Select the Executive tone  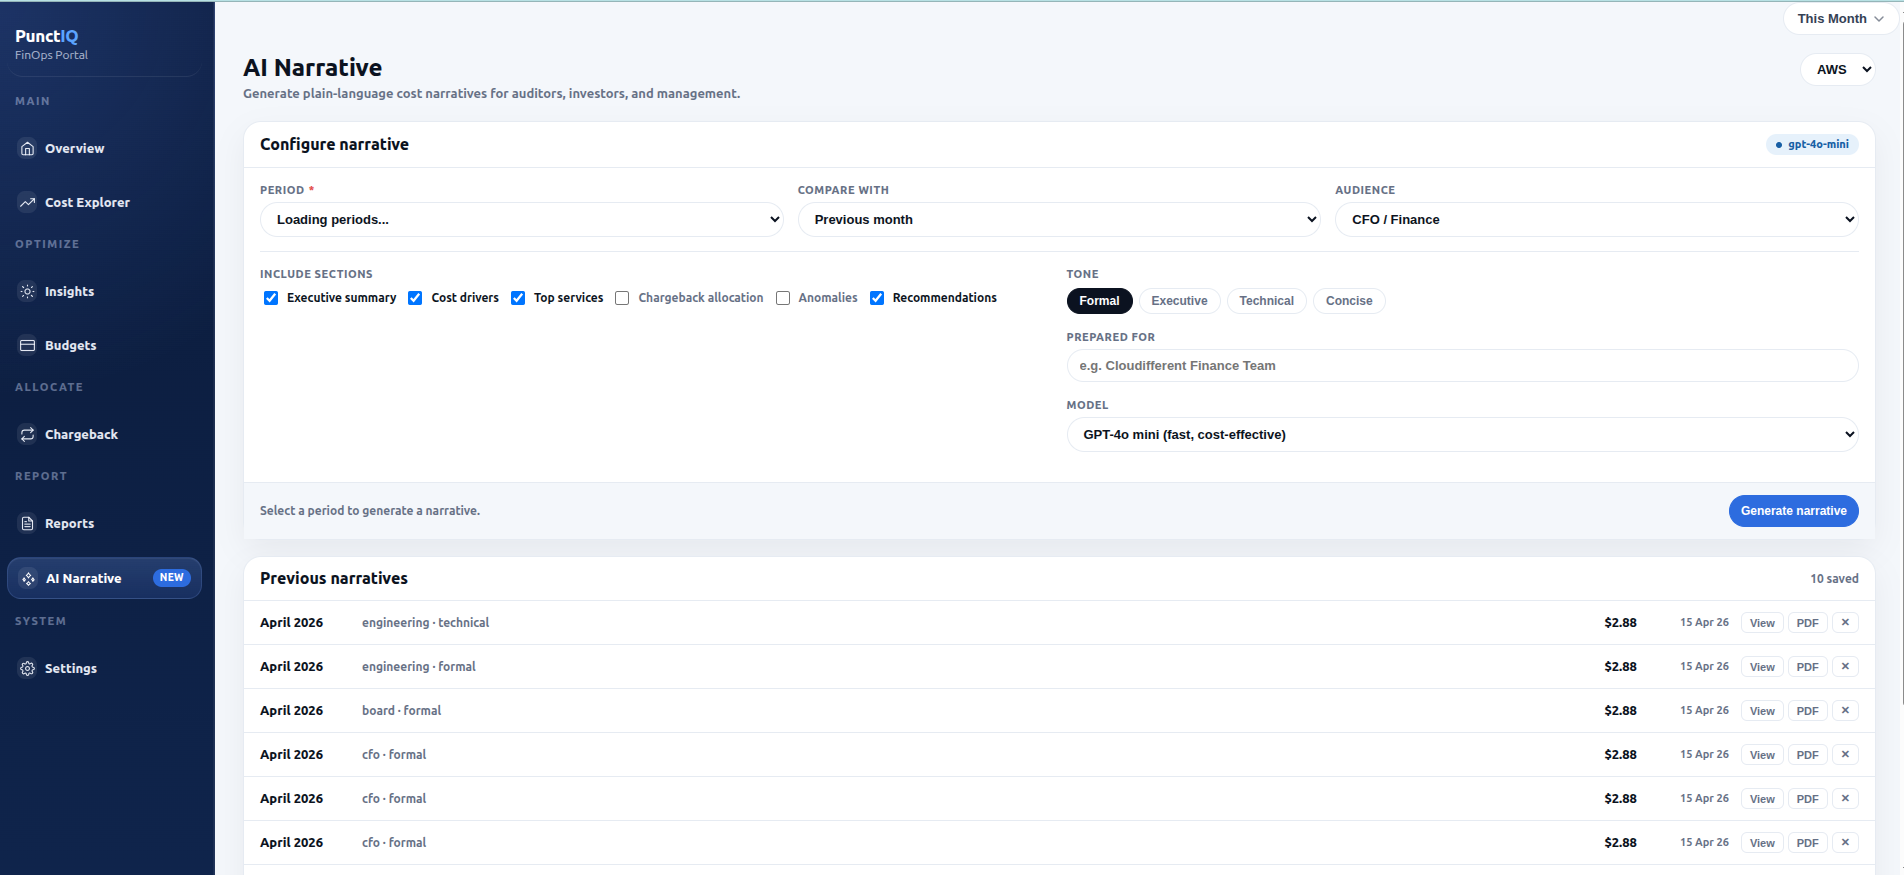(x=1179, y=301)
